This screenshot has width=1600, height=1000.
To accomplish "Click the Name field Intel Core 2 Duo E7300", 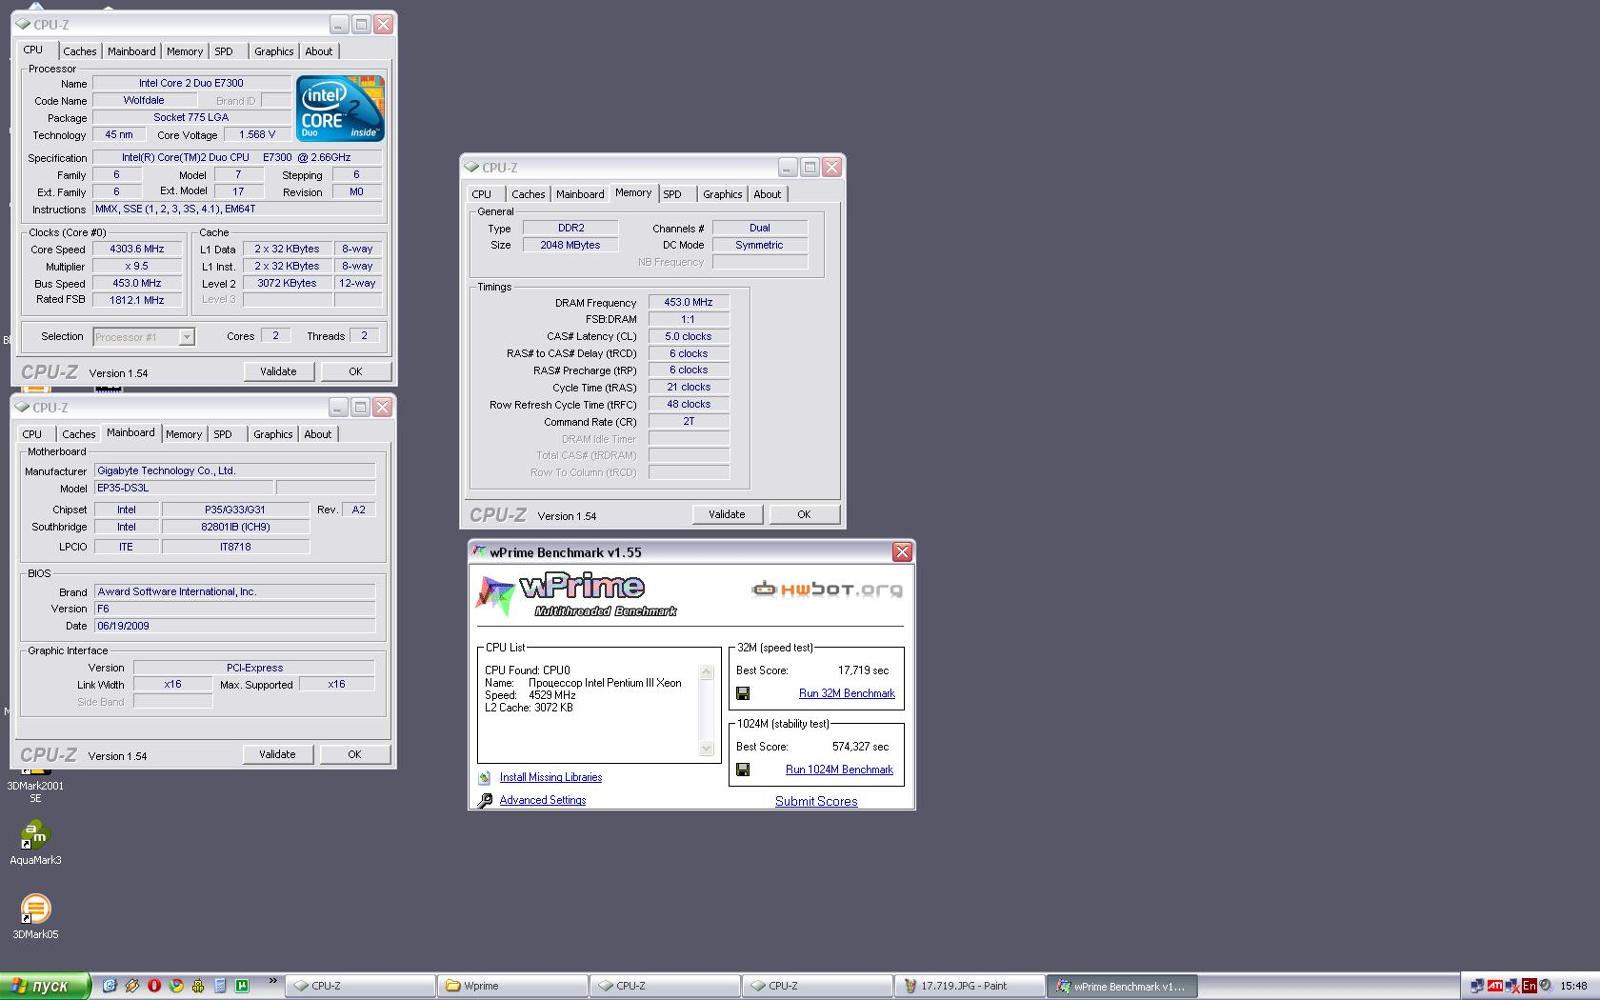I will [191, 83].
